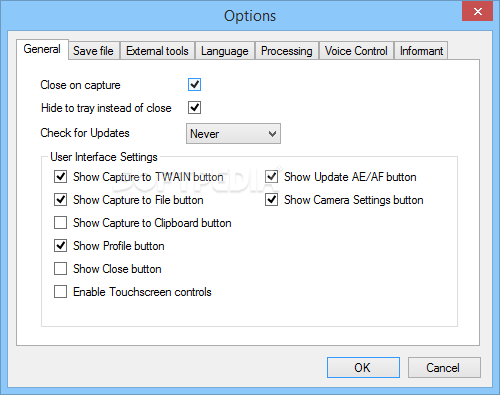Image resolution: width=500 pixels, height=395 pixels.
Task: Toggle Hide to tray instead of close
Action: [194, 108]
